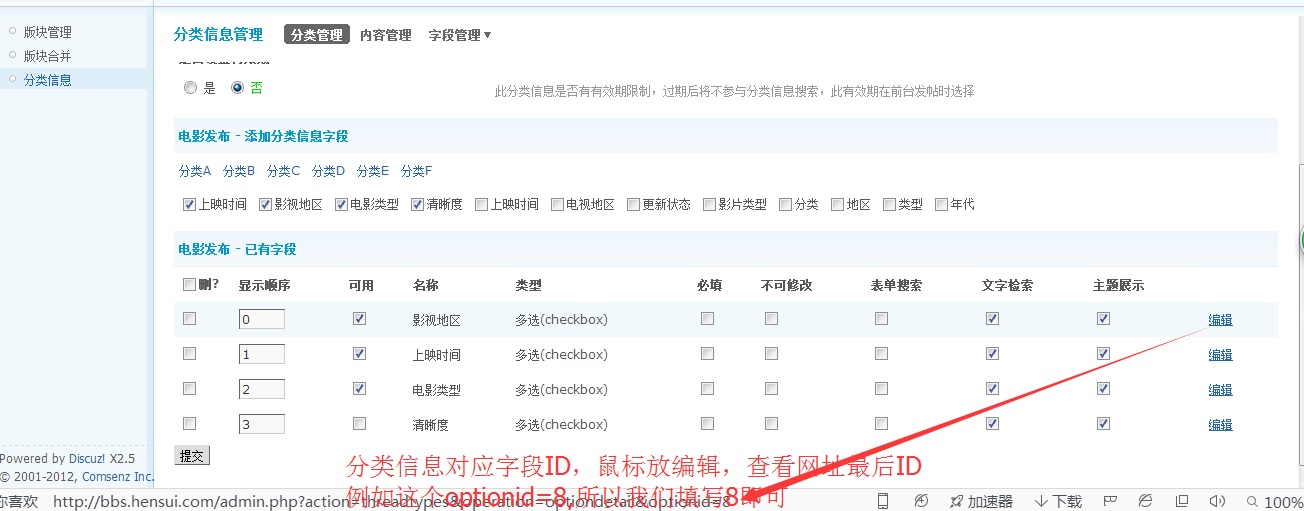
Task: Click the 提交 submit button
Action: pyautogui.click(x=192, y=456)
